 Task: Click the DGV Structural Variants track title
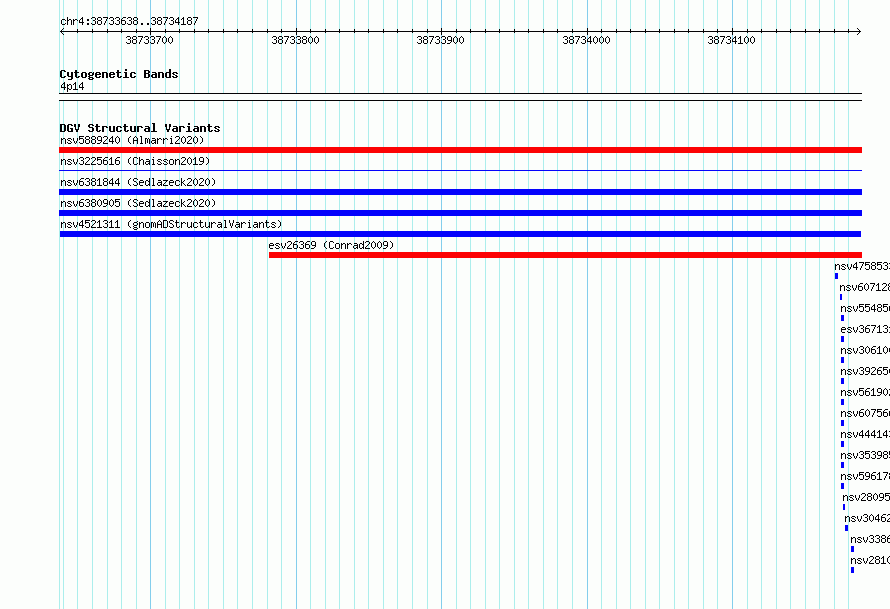pos(140,128)
